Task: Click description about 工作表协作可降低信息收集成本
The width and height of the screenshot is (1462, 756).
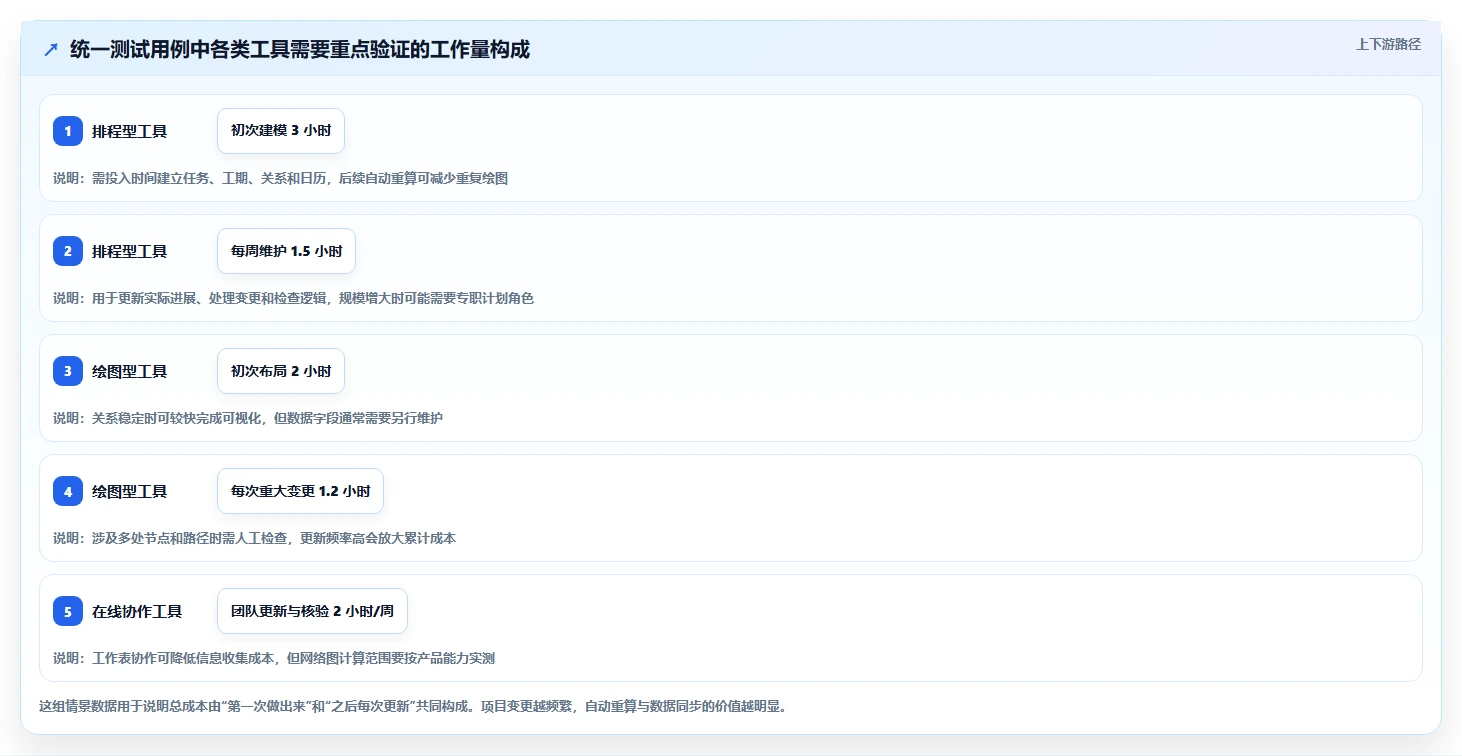Action: point(274,658)
